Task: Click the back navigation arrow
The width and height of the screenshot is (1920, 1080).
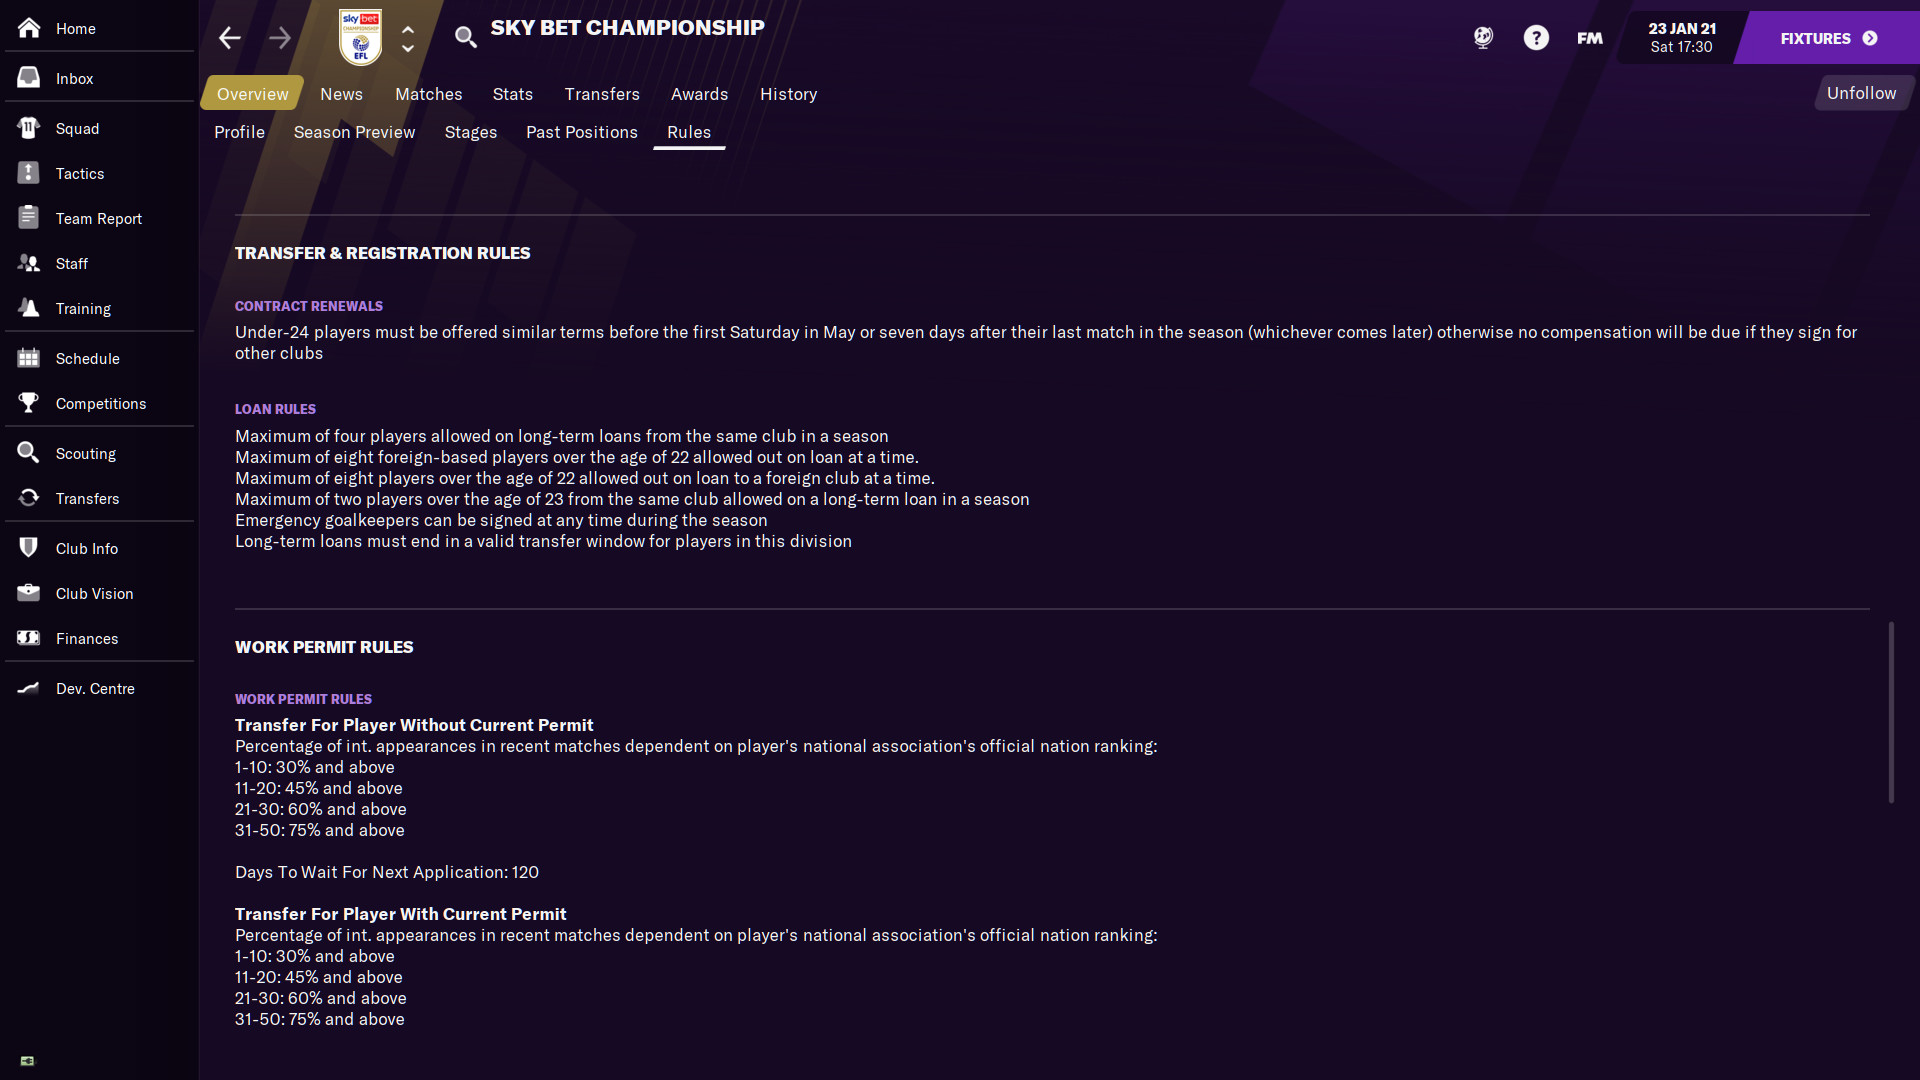Action: pos(229,38)
